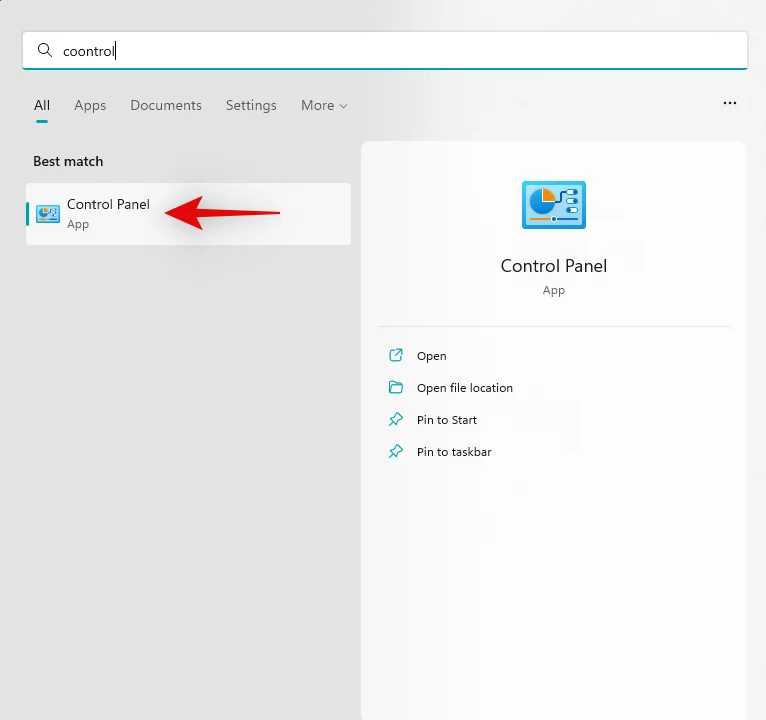Select the All filter tab
The width and height of the screenshot is (766, 720).
(x=42, y=105)
